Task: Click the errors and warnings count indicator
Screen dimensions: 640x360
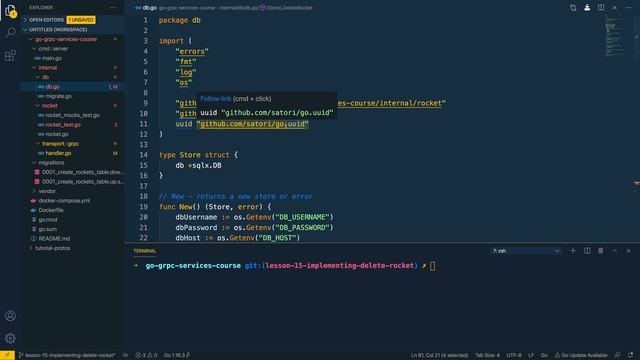Action: 146,355
